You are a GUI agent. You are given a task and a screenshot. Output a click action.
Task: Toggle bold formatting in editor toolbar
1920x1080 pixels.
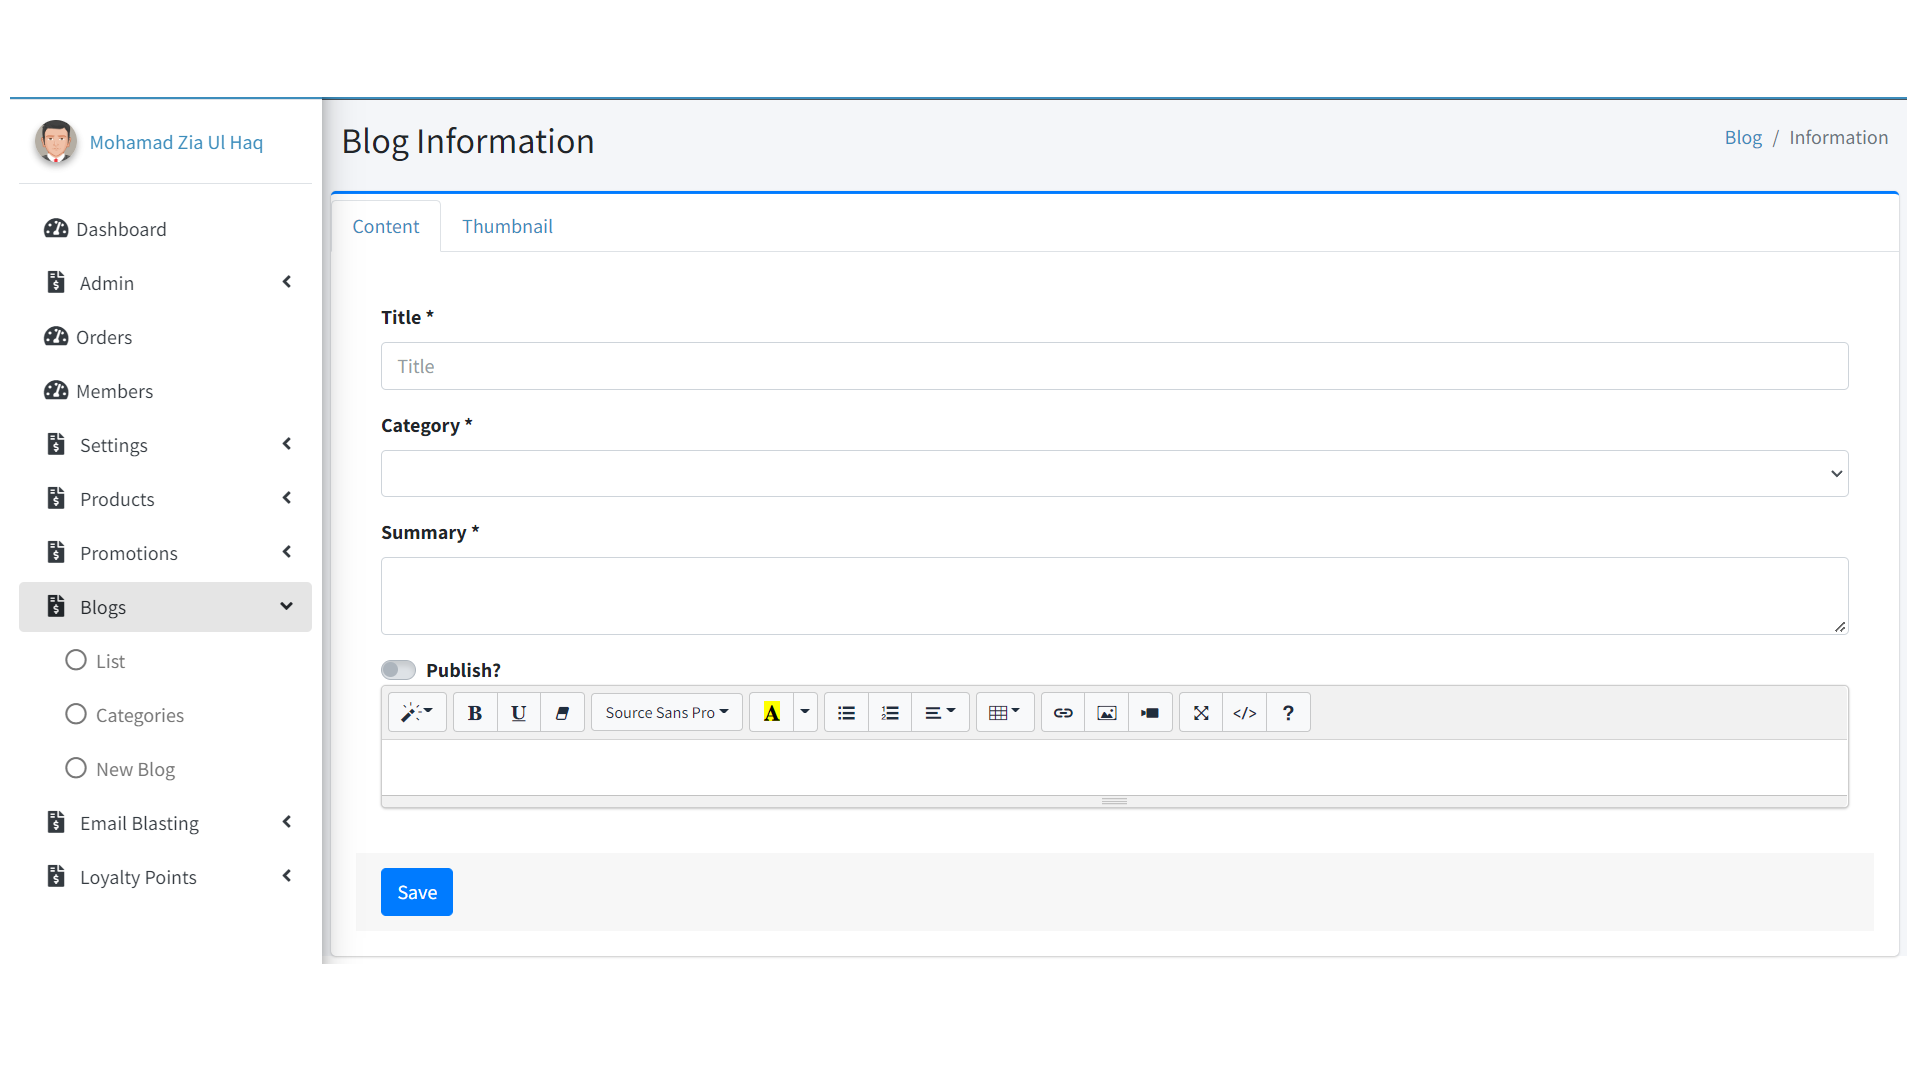[475, 713]
